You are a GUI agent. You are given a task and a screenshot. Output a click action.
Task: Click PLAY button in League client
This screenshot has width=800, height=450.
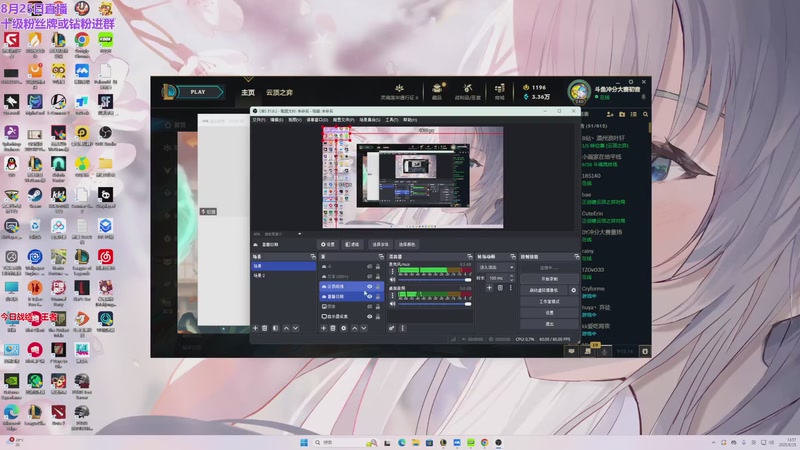coord(199,92)
